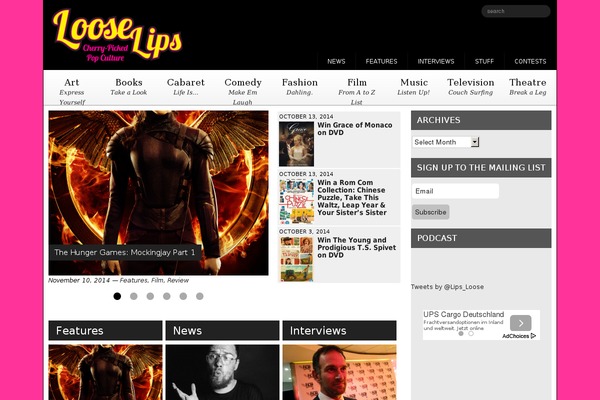
Task: Select the first slideshow dot
Action: pos(117,296)
